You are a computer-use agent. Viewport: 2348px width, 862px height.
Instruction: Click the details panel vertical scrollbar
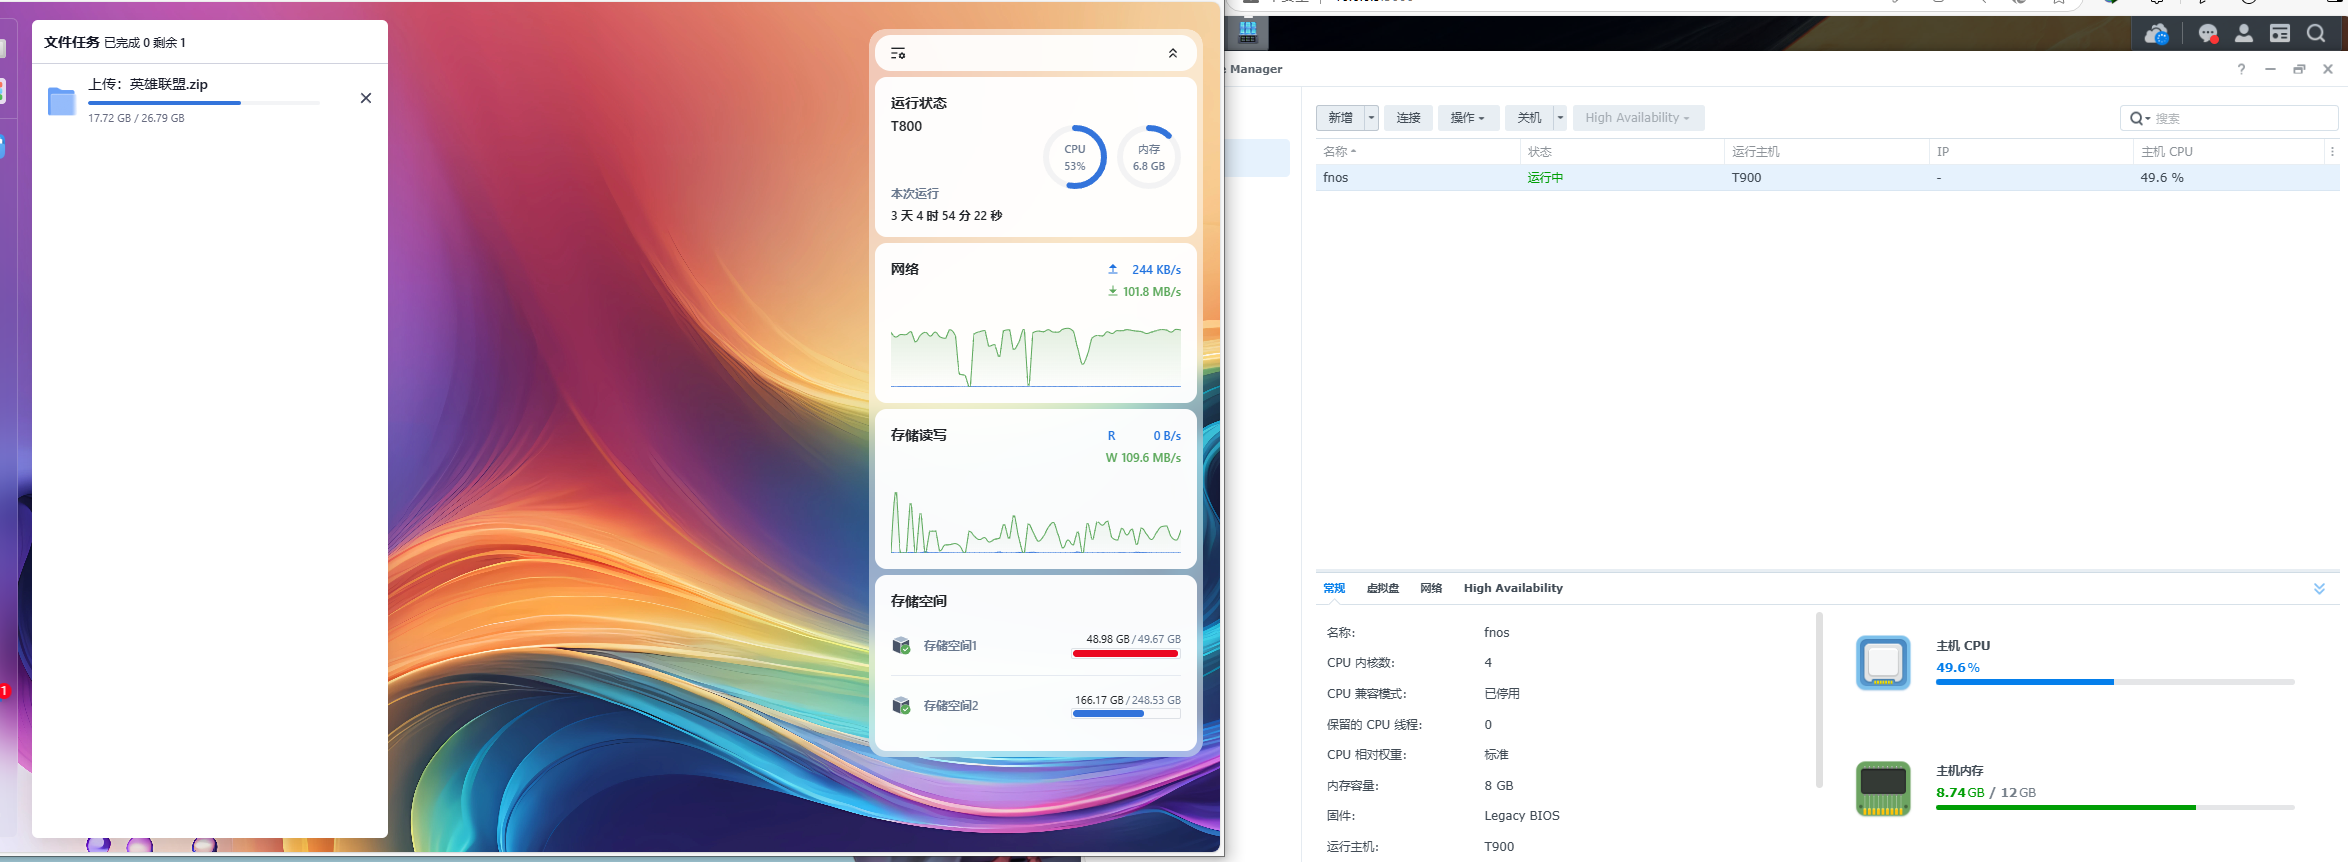tap(1819, 700)
